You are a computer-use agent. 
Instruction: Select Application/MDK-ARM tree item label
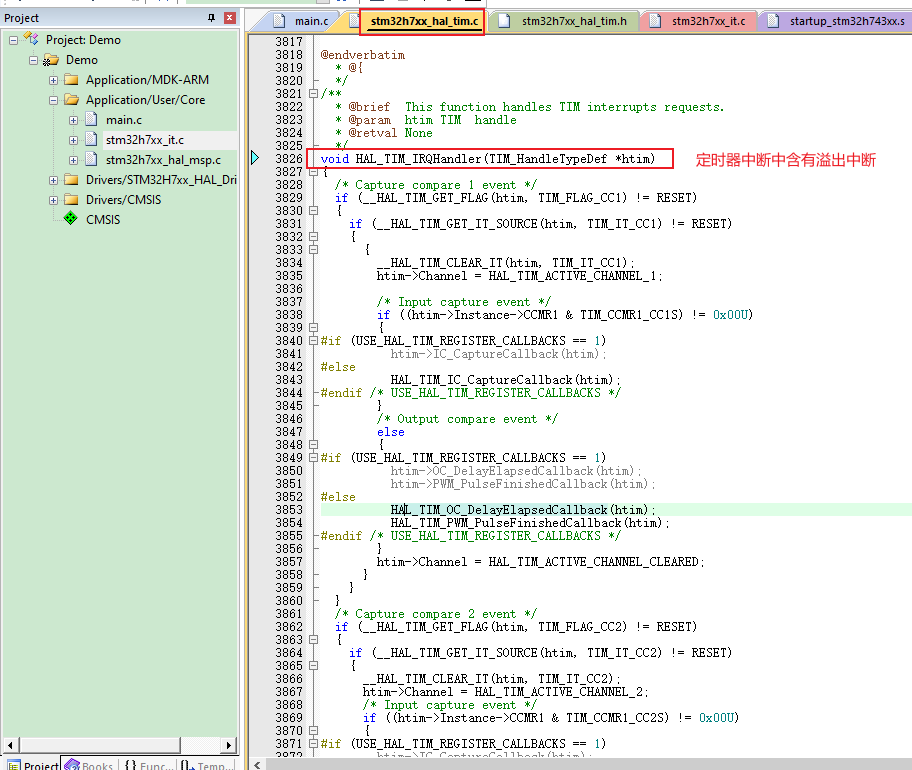[147, 80]
